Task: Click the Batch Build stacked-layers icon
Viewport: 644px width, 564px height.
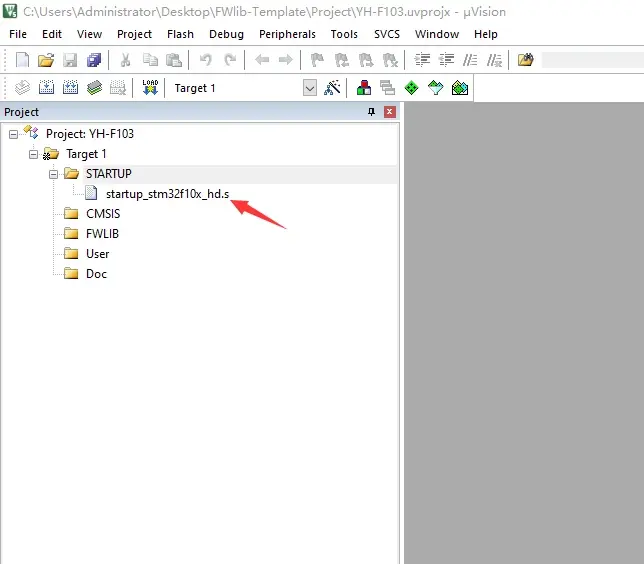Action: [x=94, y=87]
